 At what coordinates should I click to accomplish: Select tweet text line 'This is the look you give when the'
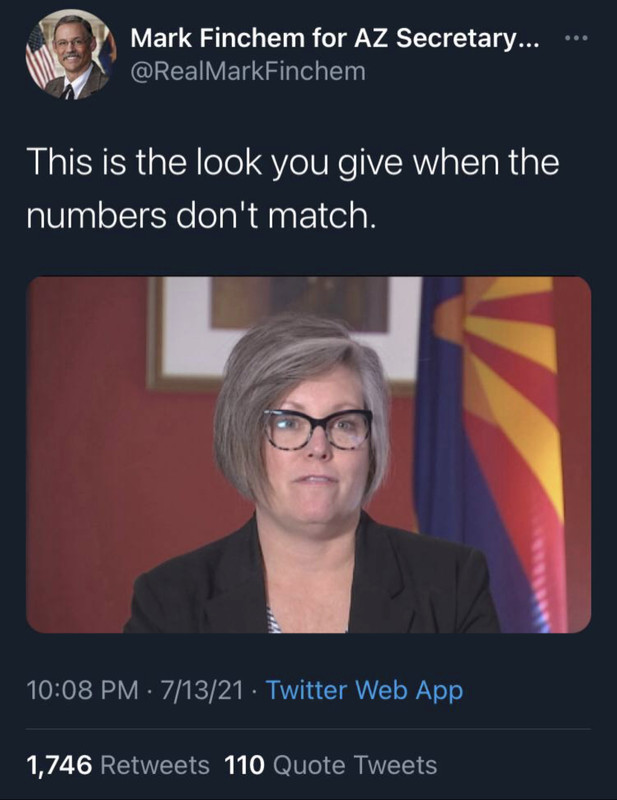pyautogui.click(x=294, y=162)
